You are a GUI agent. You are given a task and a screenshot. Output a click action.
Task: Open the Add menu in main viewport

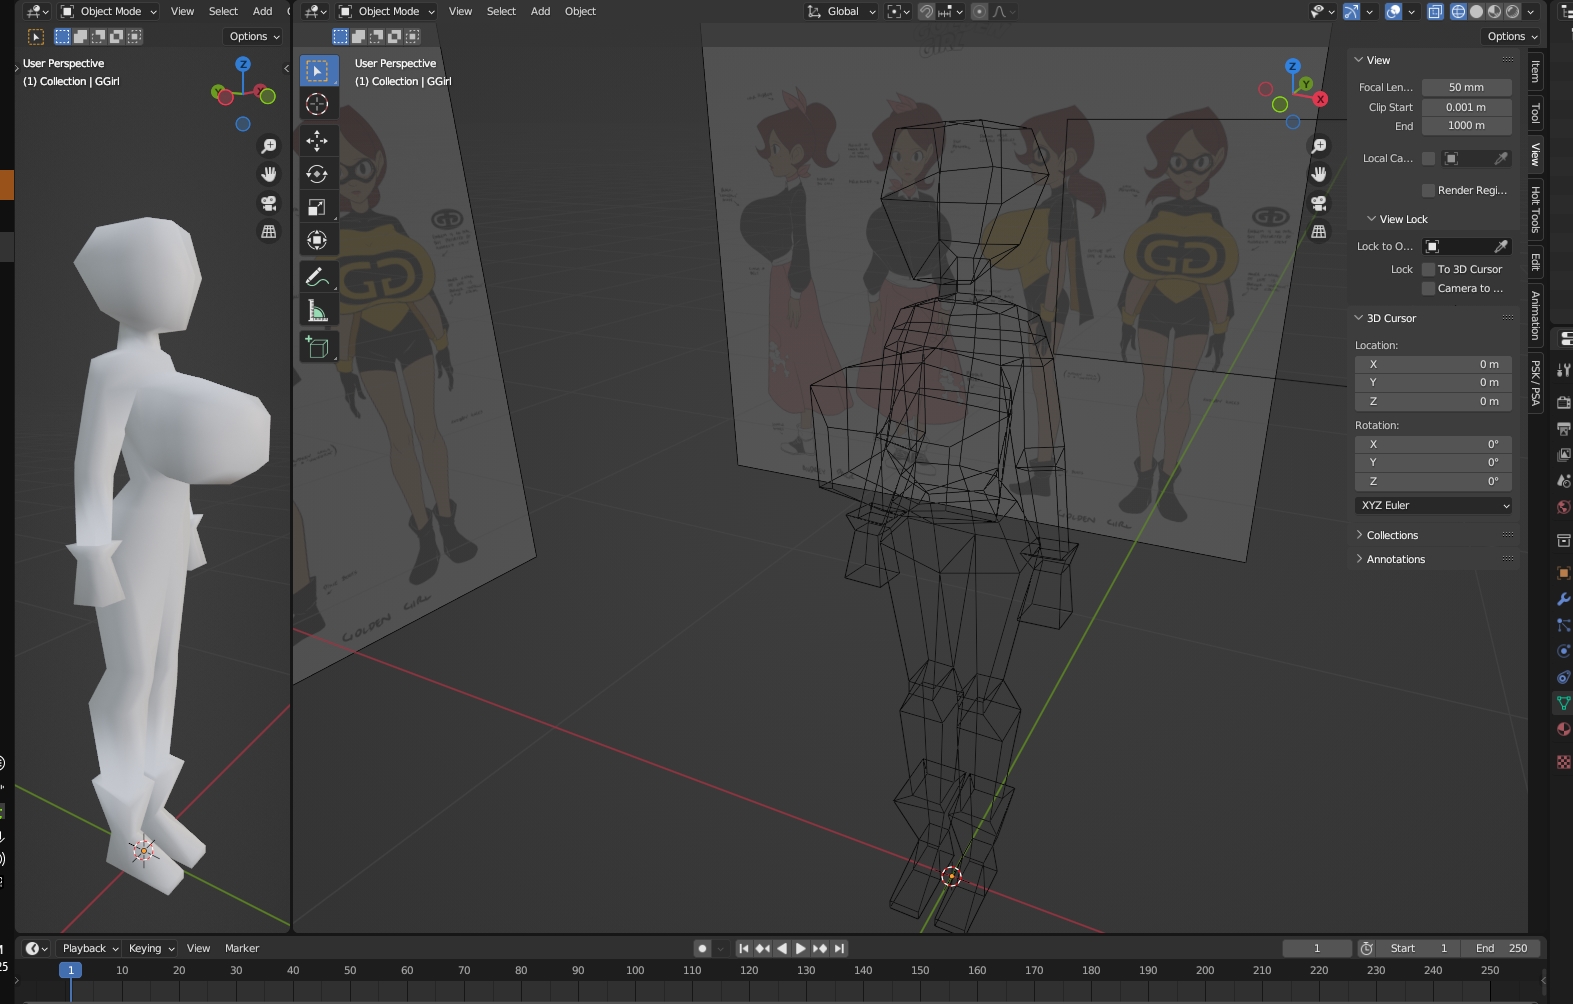pyautogui.click(x=540, y=11)
